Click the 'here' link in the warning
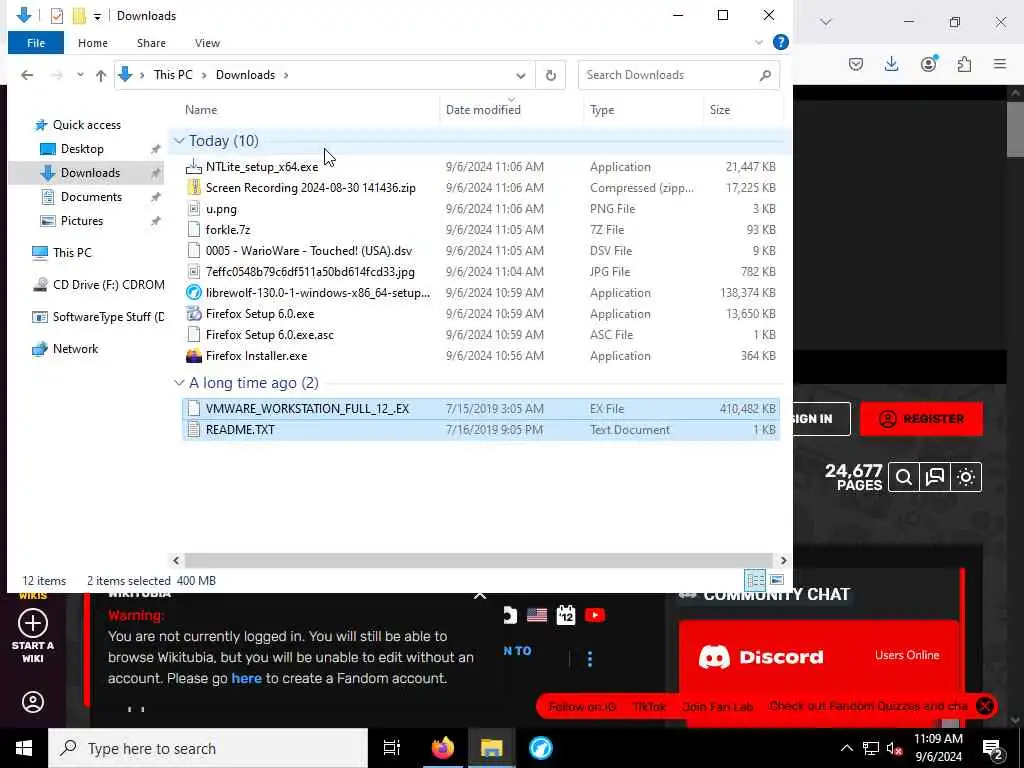 (x=246, y=679)
